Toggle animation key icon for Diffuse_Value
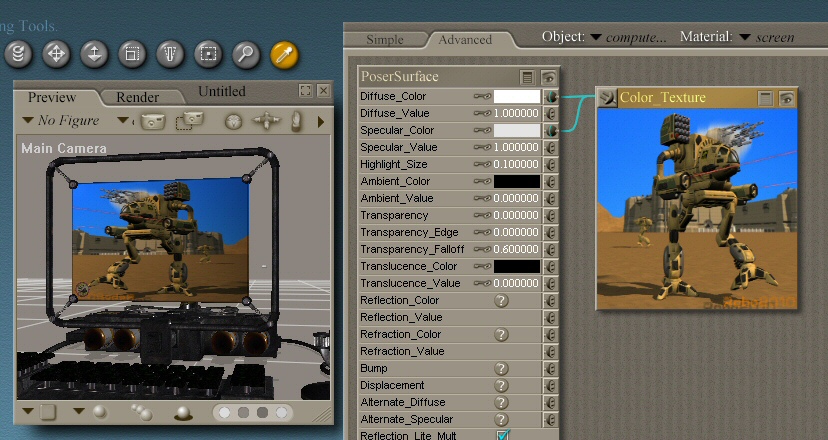The width and height of the screenshot is (828, 440). [482, 113]
